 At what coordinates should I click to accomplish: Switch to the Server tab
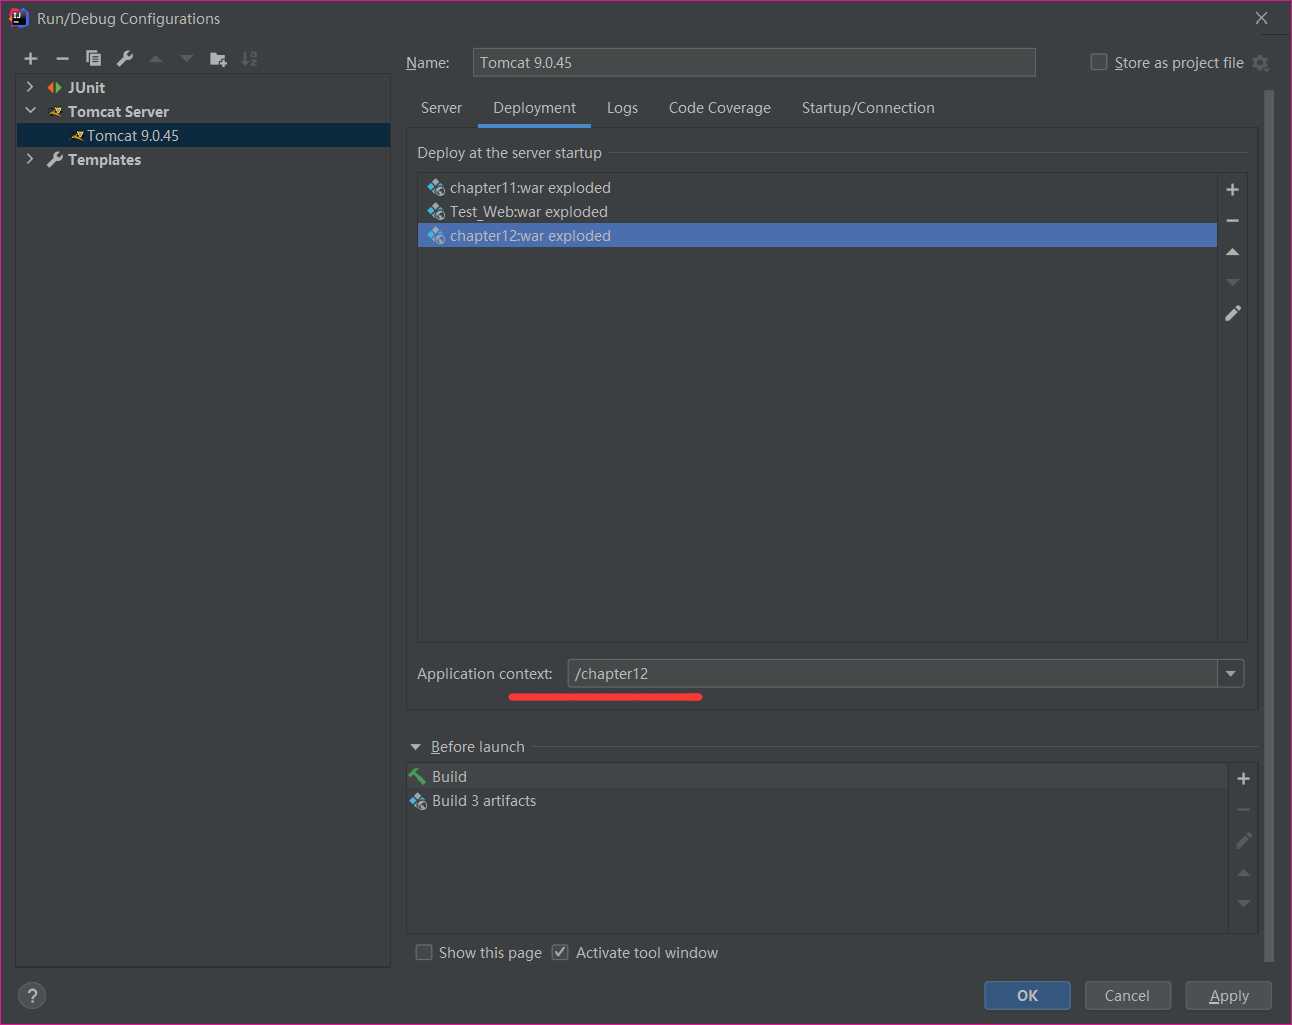[441, 108]
